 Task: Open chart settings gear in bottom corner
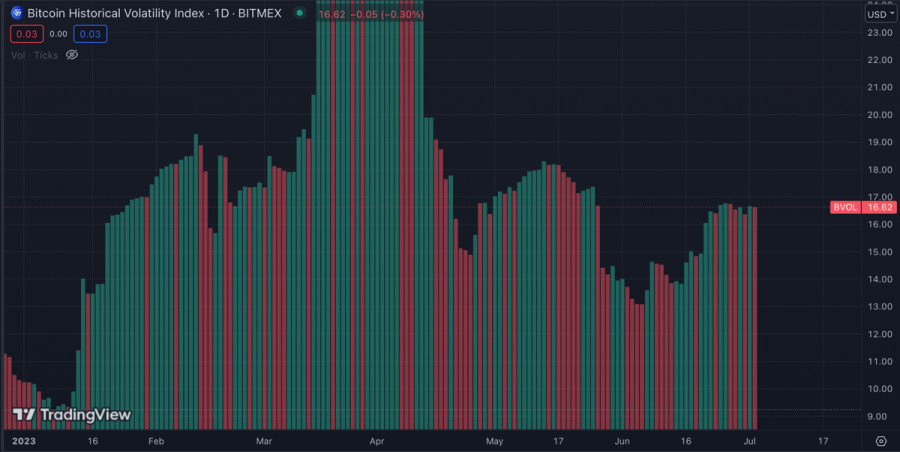880,440
